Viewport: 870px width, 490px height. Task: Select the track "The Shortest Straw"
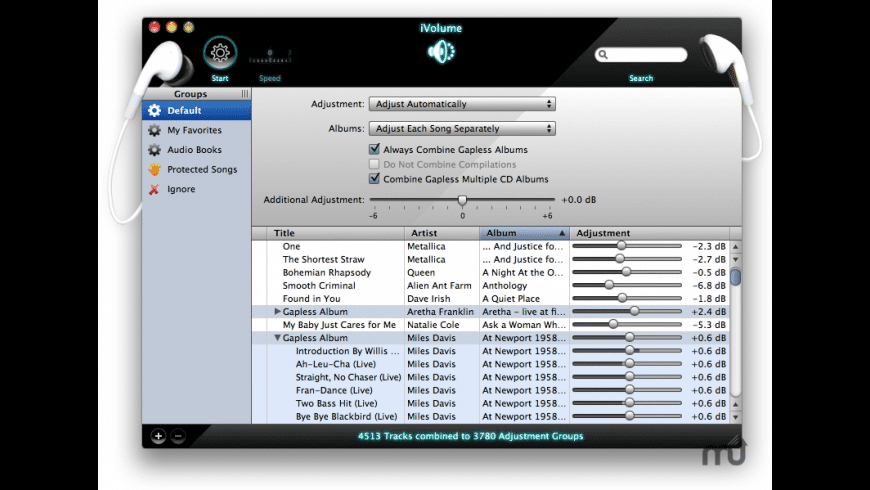[323, 259]
